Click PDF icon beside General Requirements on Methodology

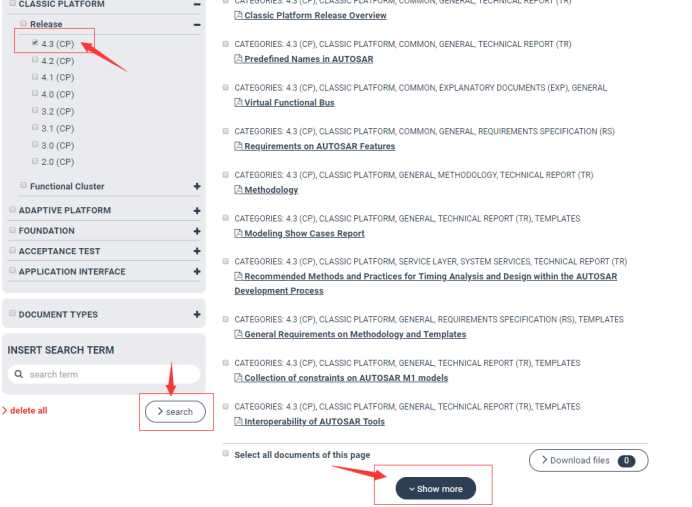tap(238, 334)
